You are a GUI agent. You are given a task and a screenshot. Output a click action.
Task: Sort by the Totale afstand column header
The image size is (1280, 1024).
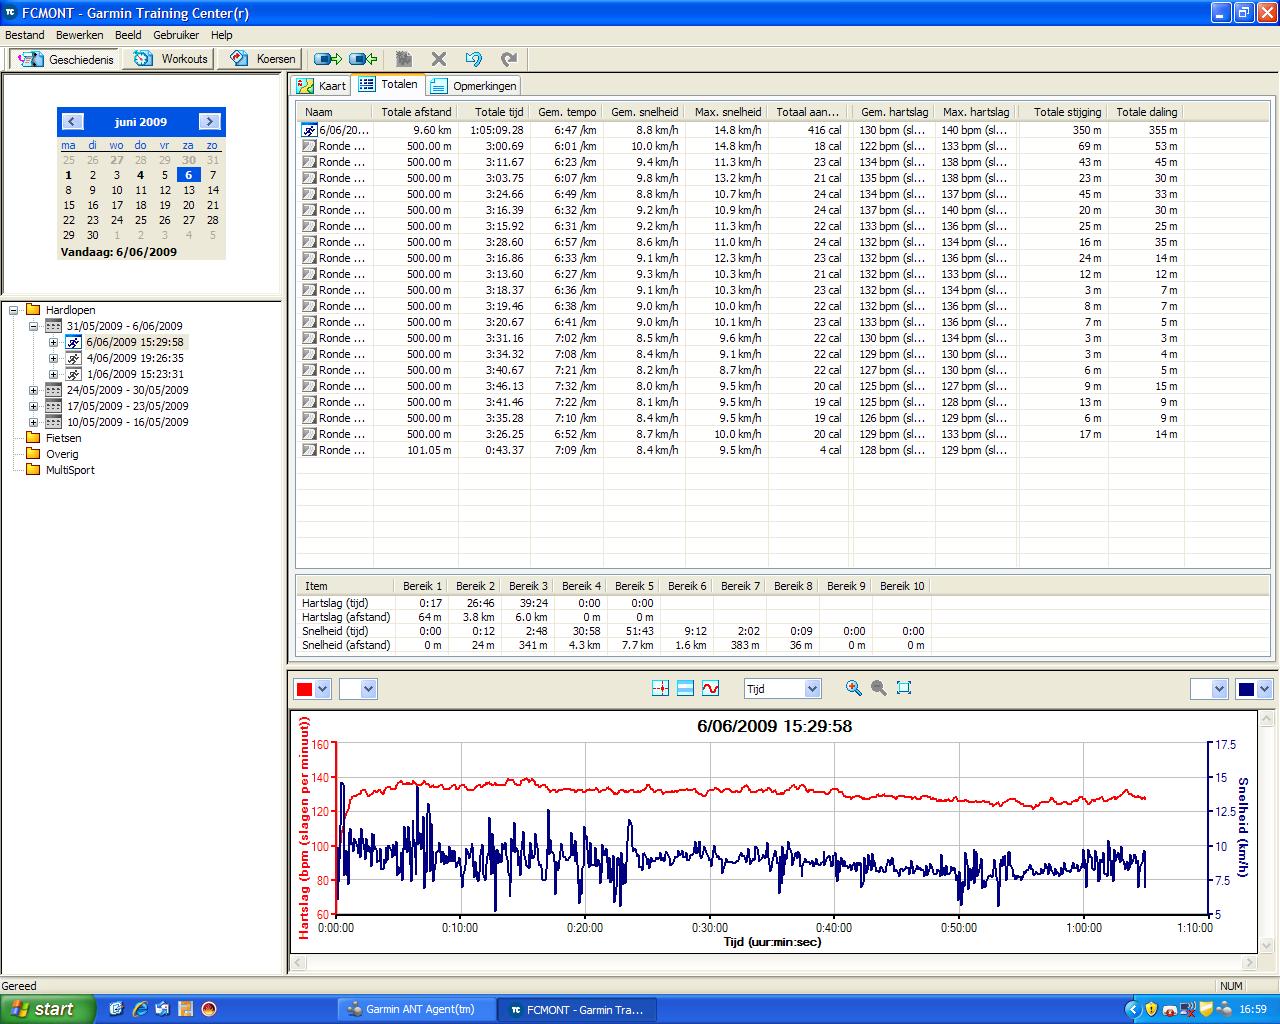(x=416, y=112)
